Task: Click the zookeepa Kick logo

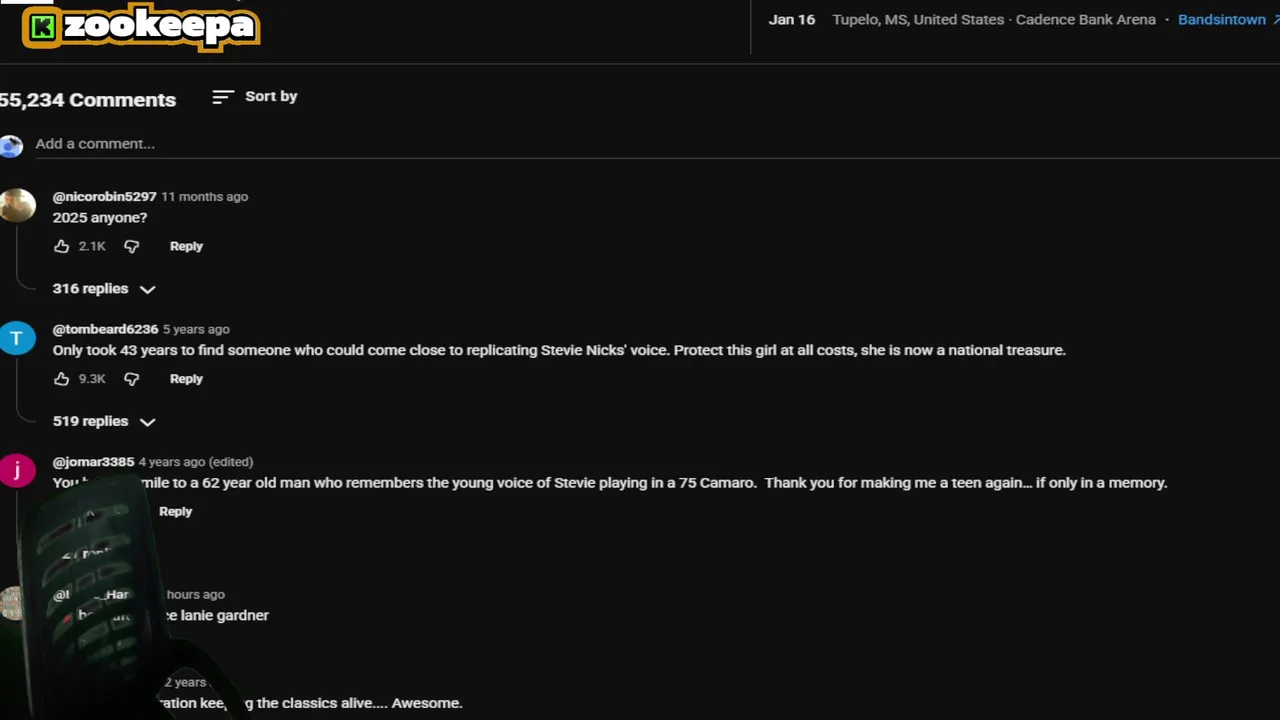Action: click(141, 27)
